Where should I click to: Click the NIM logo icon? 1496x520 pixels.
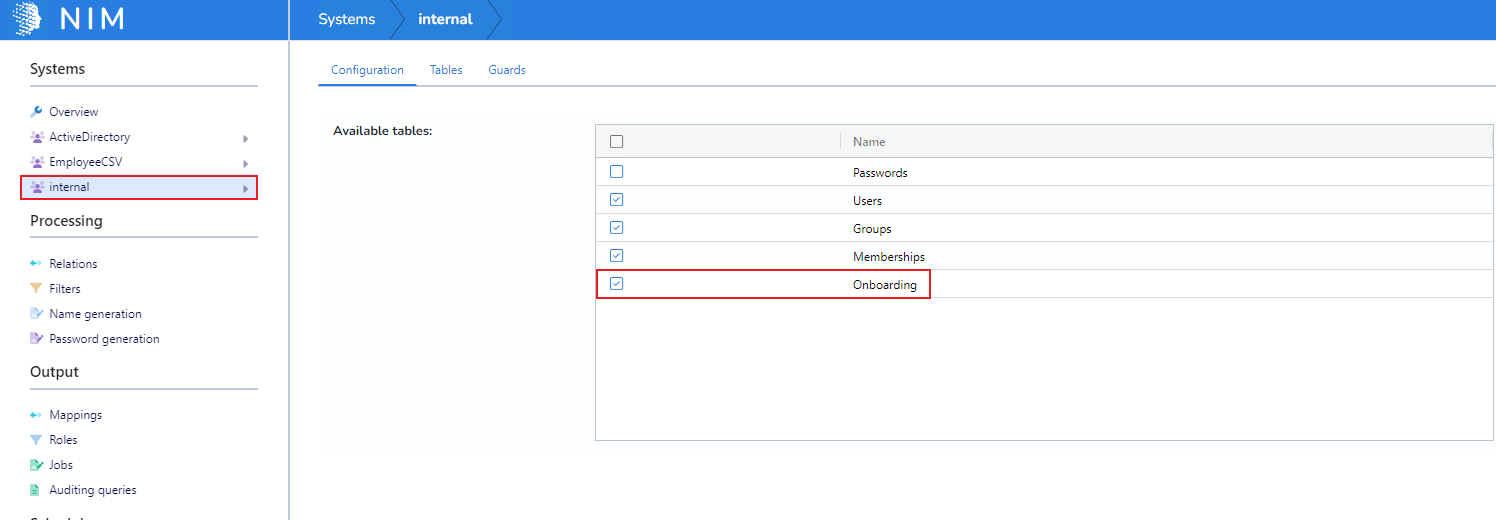pos(27,19)
